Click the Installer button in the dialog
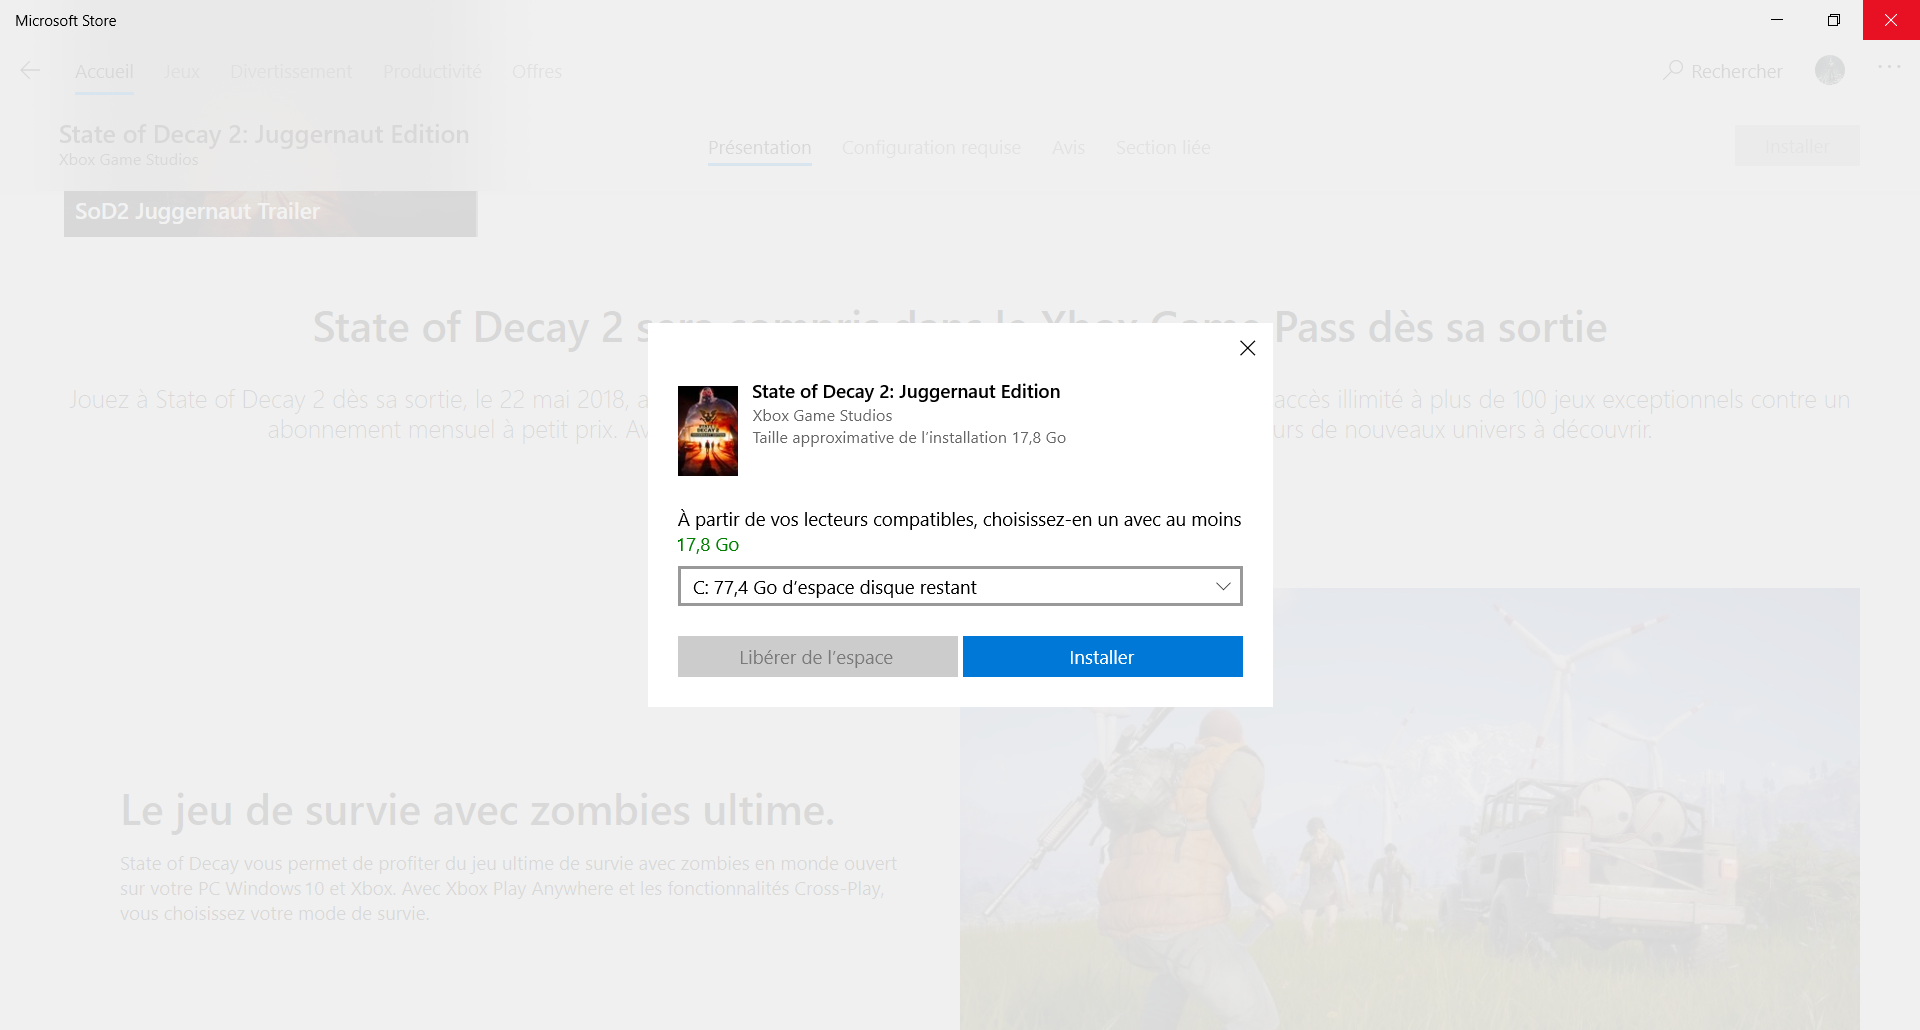Viewport: 1920px width, 1030px height. click(1103, 657)
